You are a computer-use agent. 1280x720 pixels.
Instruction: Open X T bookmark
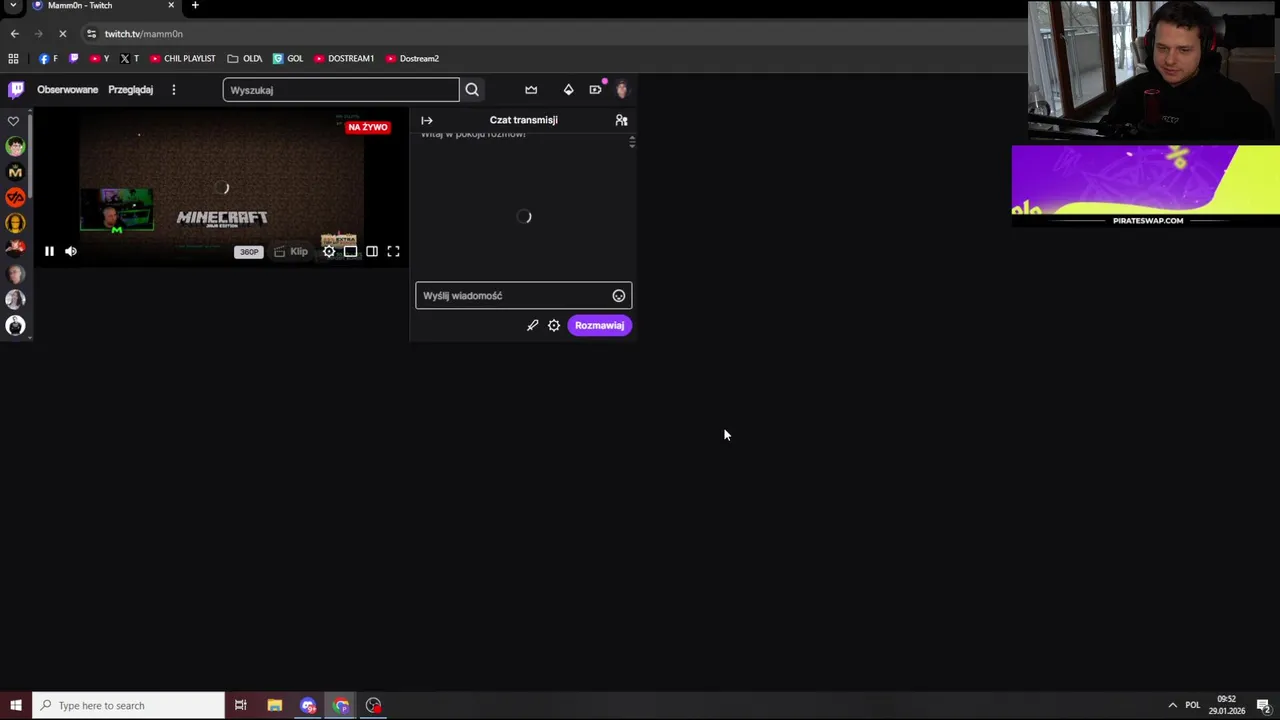129,59
